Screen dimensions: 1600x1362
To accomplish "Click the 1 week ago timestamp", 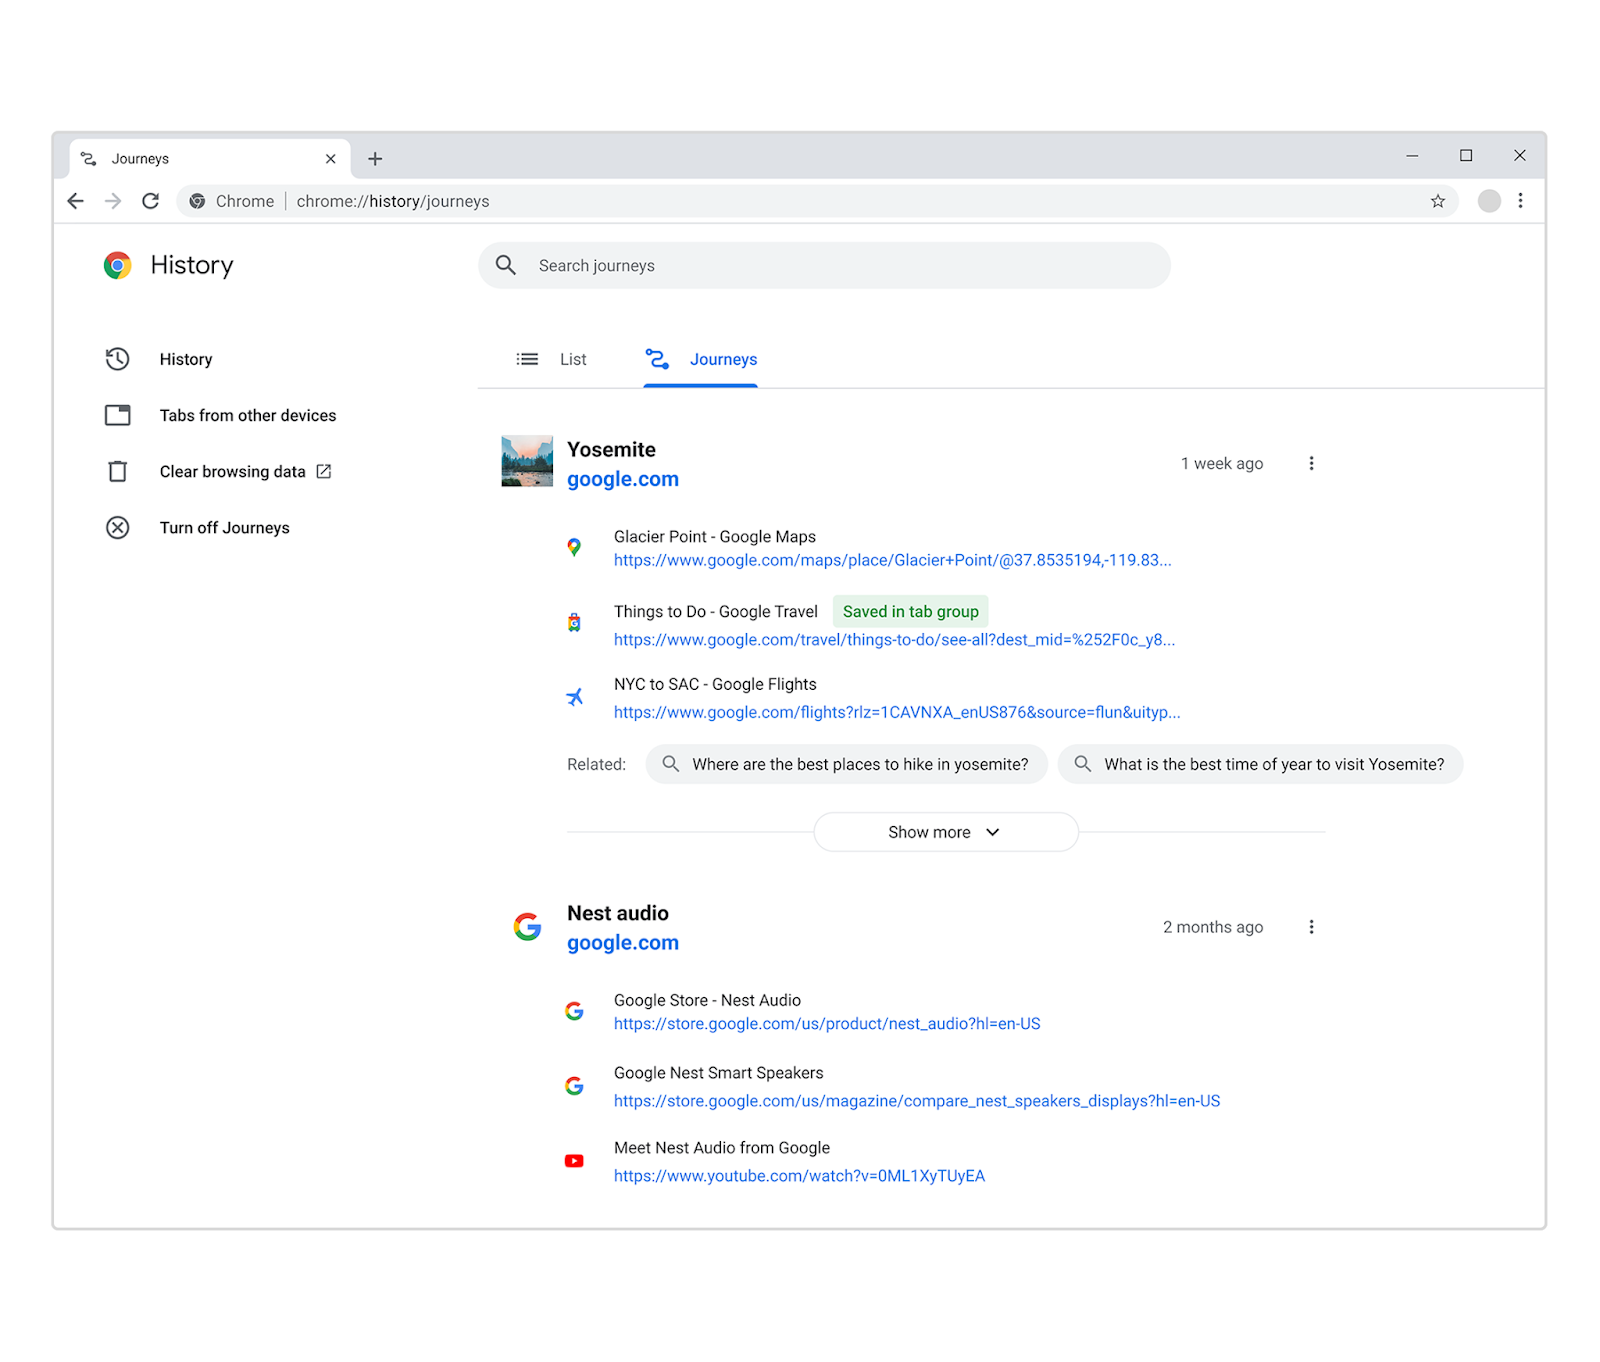I will pyautogui.click(x=1222, y=463).
